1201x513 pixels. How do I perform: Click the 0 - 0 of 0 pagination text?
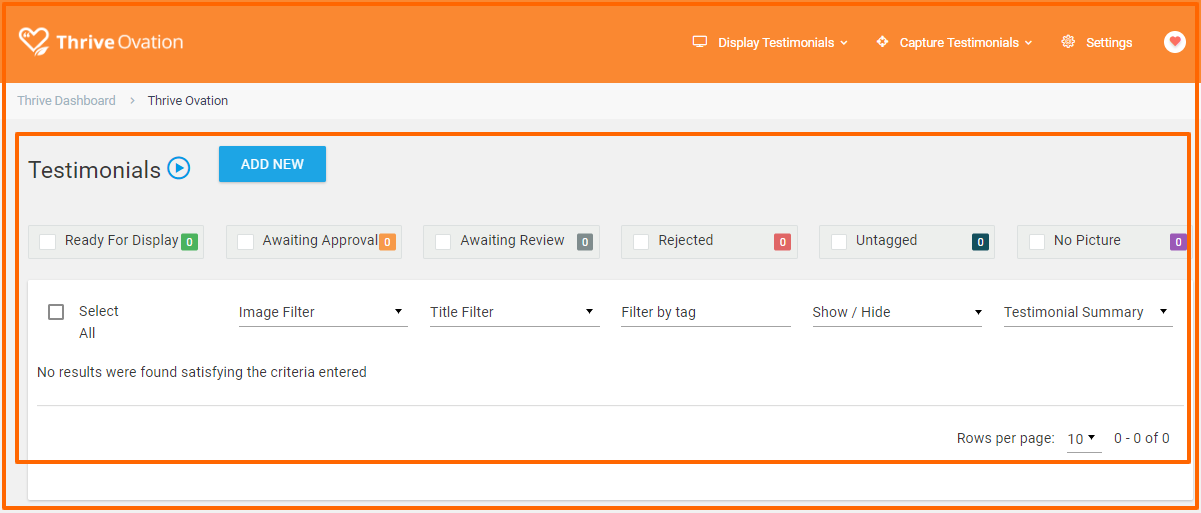coord(1142,438)
